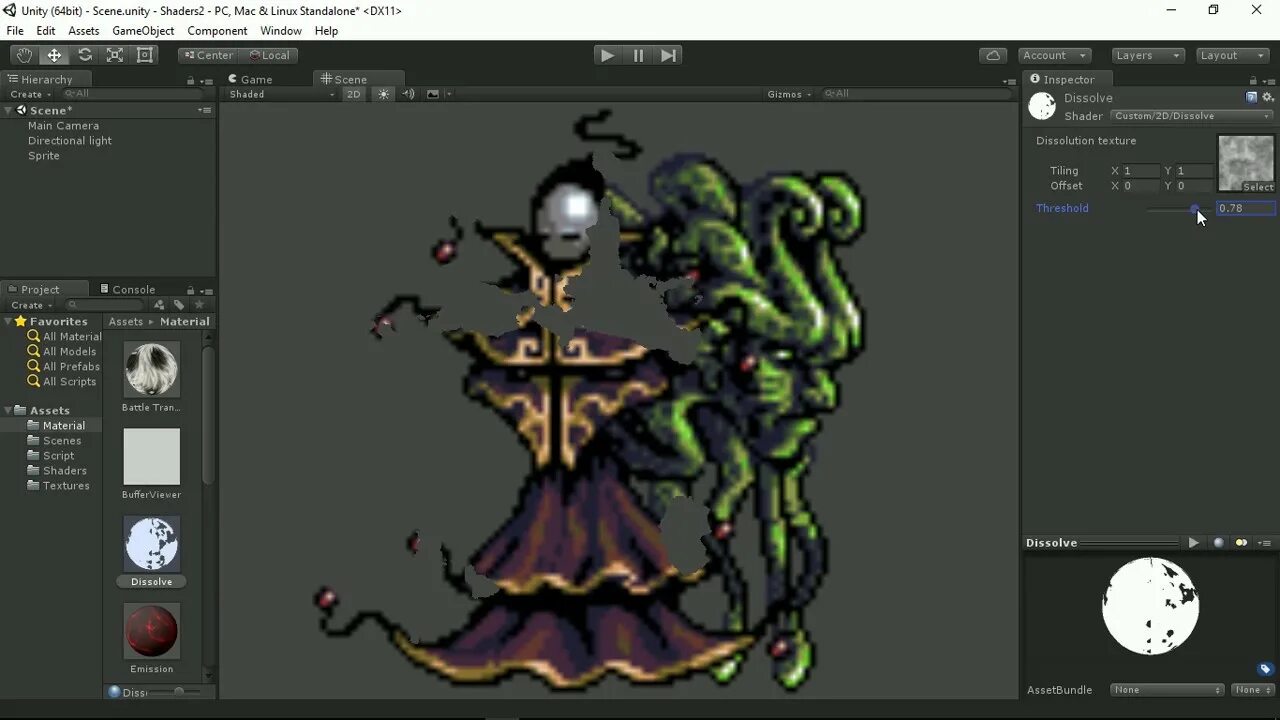Click search by type icon in Project
Image resolution: width=1280 pixels, height=720 pixels.
(159, 305)
